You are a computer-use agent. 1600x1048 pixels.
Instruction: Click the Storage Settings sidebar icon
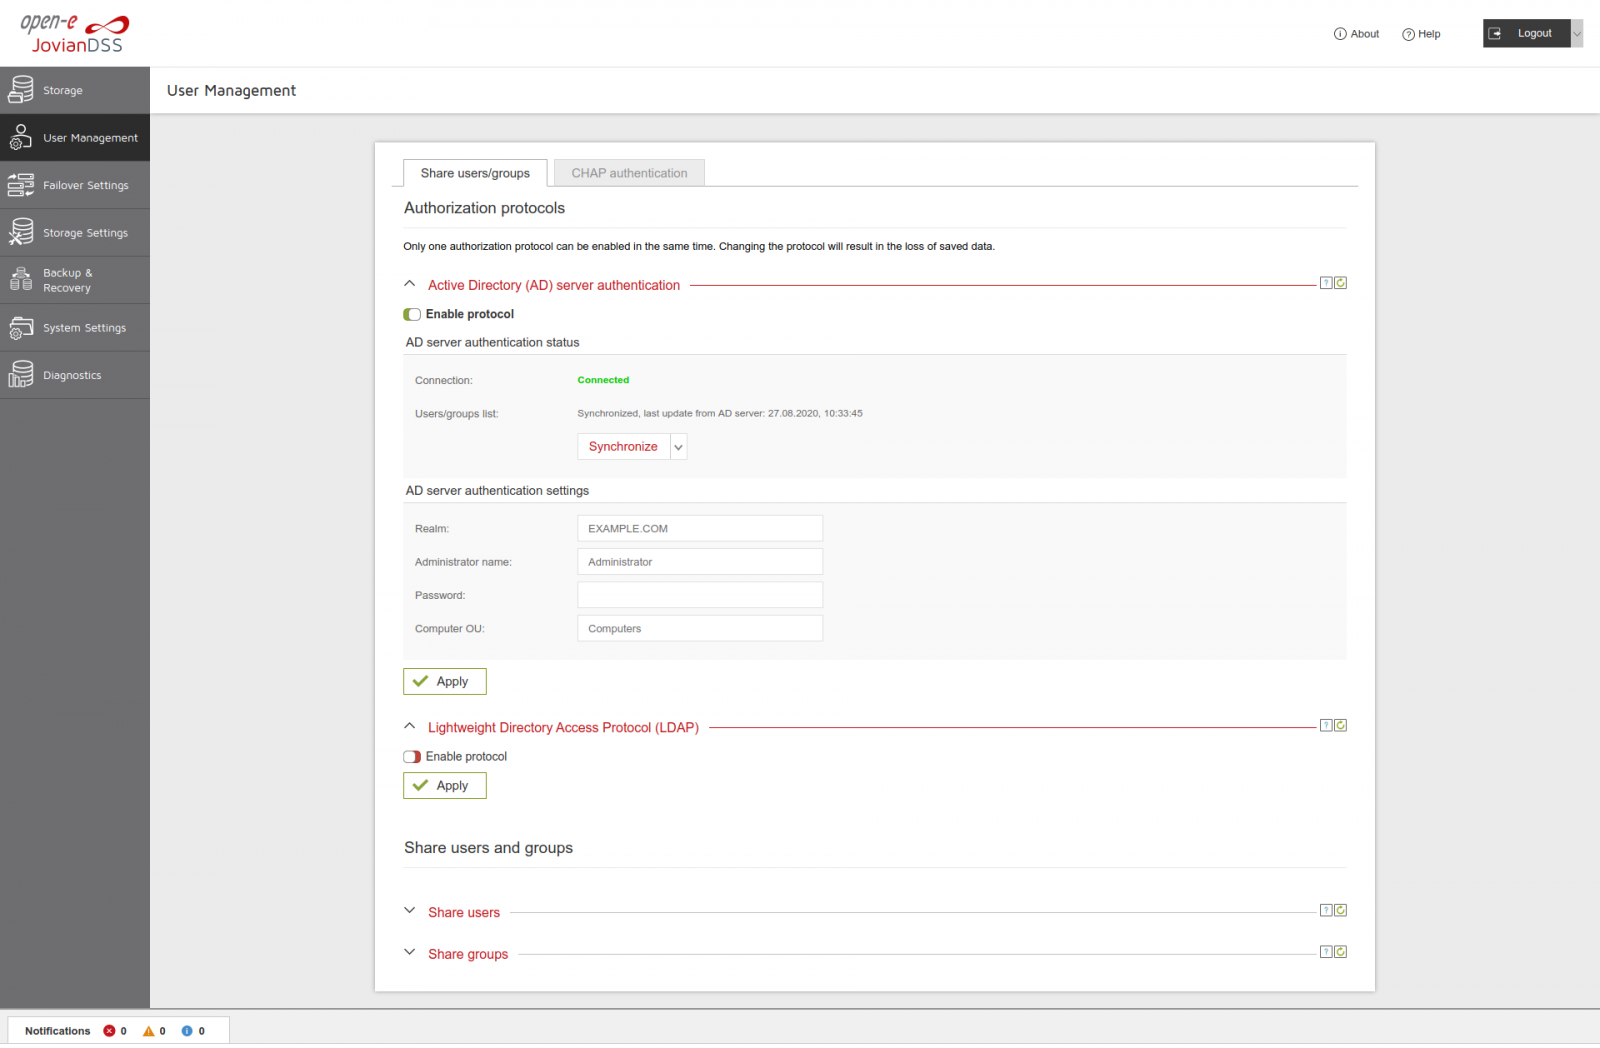point(21,232)
